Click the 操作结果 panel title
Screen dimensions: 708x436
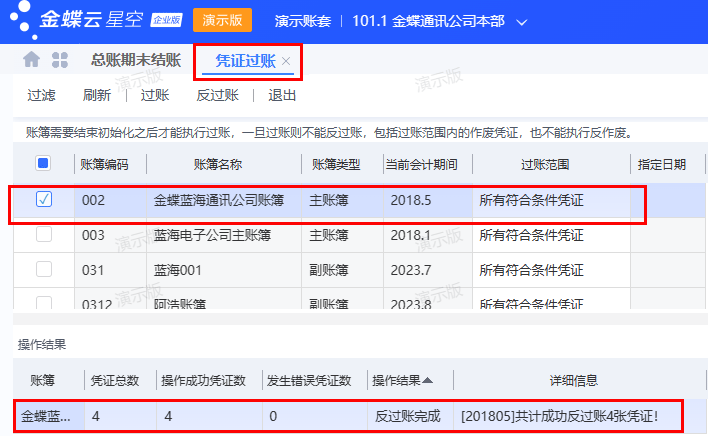42,345
